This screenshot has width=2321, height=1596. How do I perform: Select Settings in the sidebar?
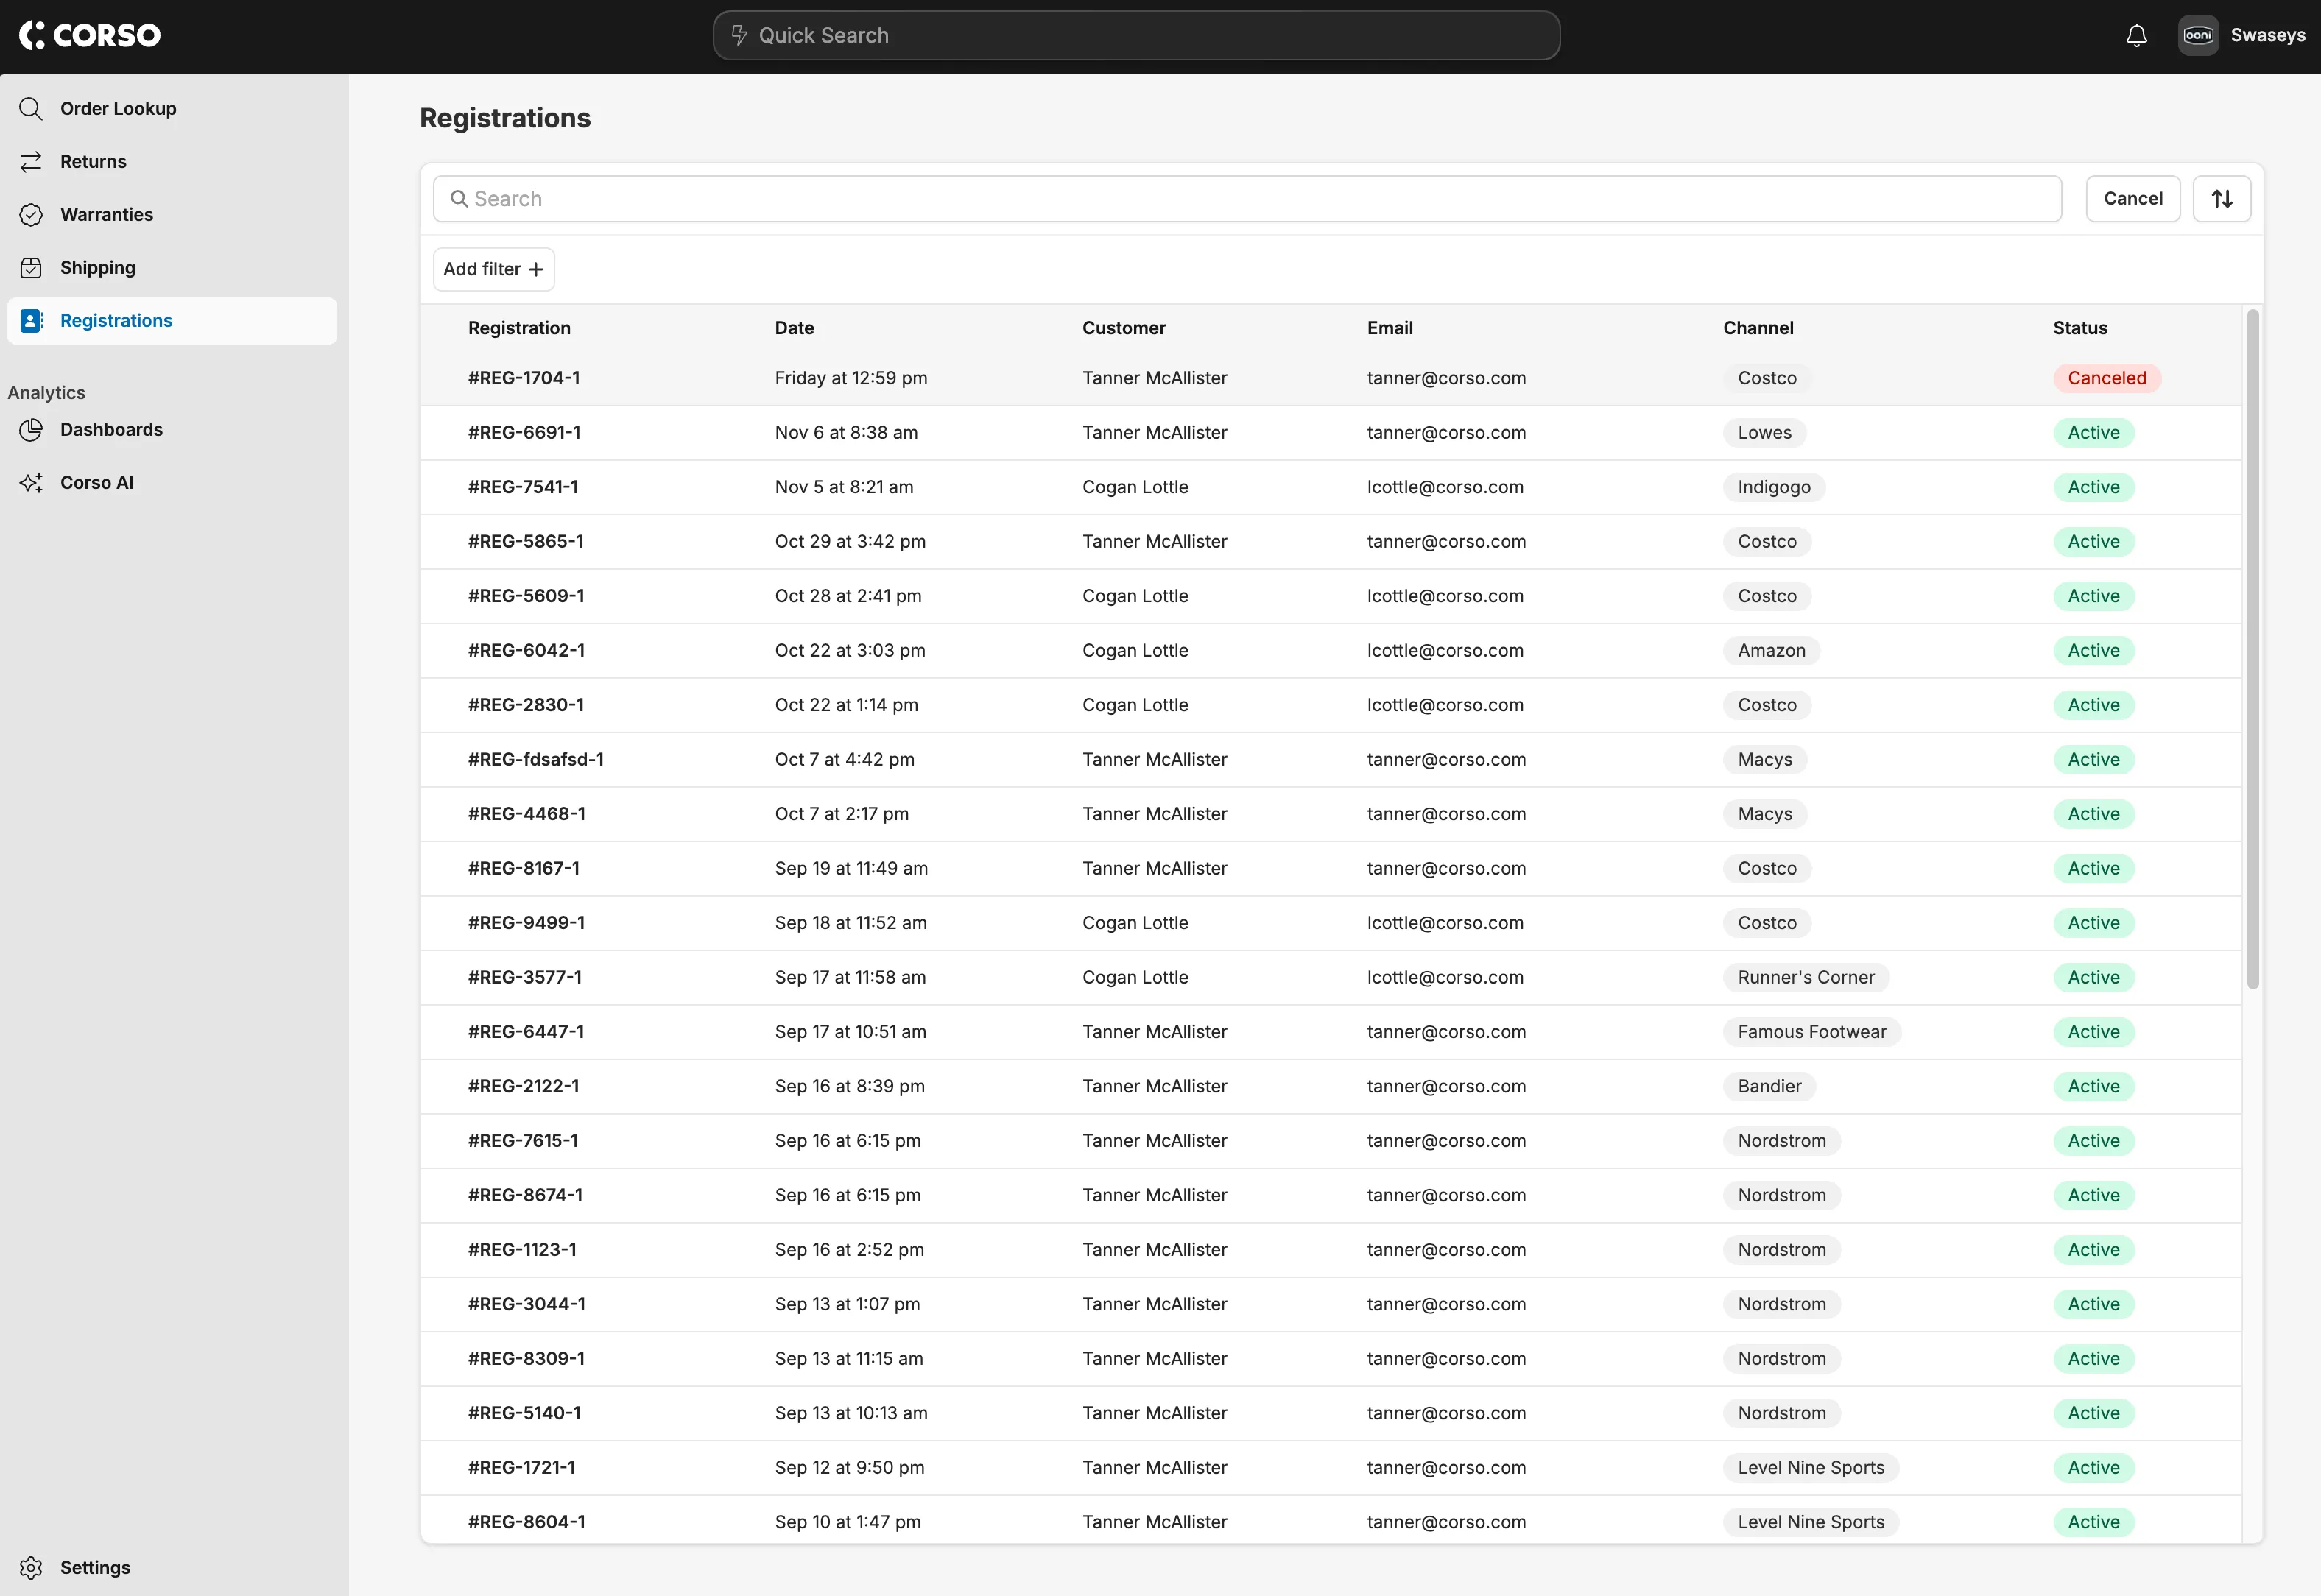coord(95,1567)
